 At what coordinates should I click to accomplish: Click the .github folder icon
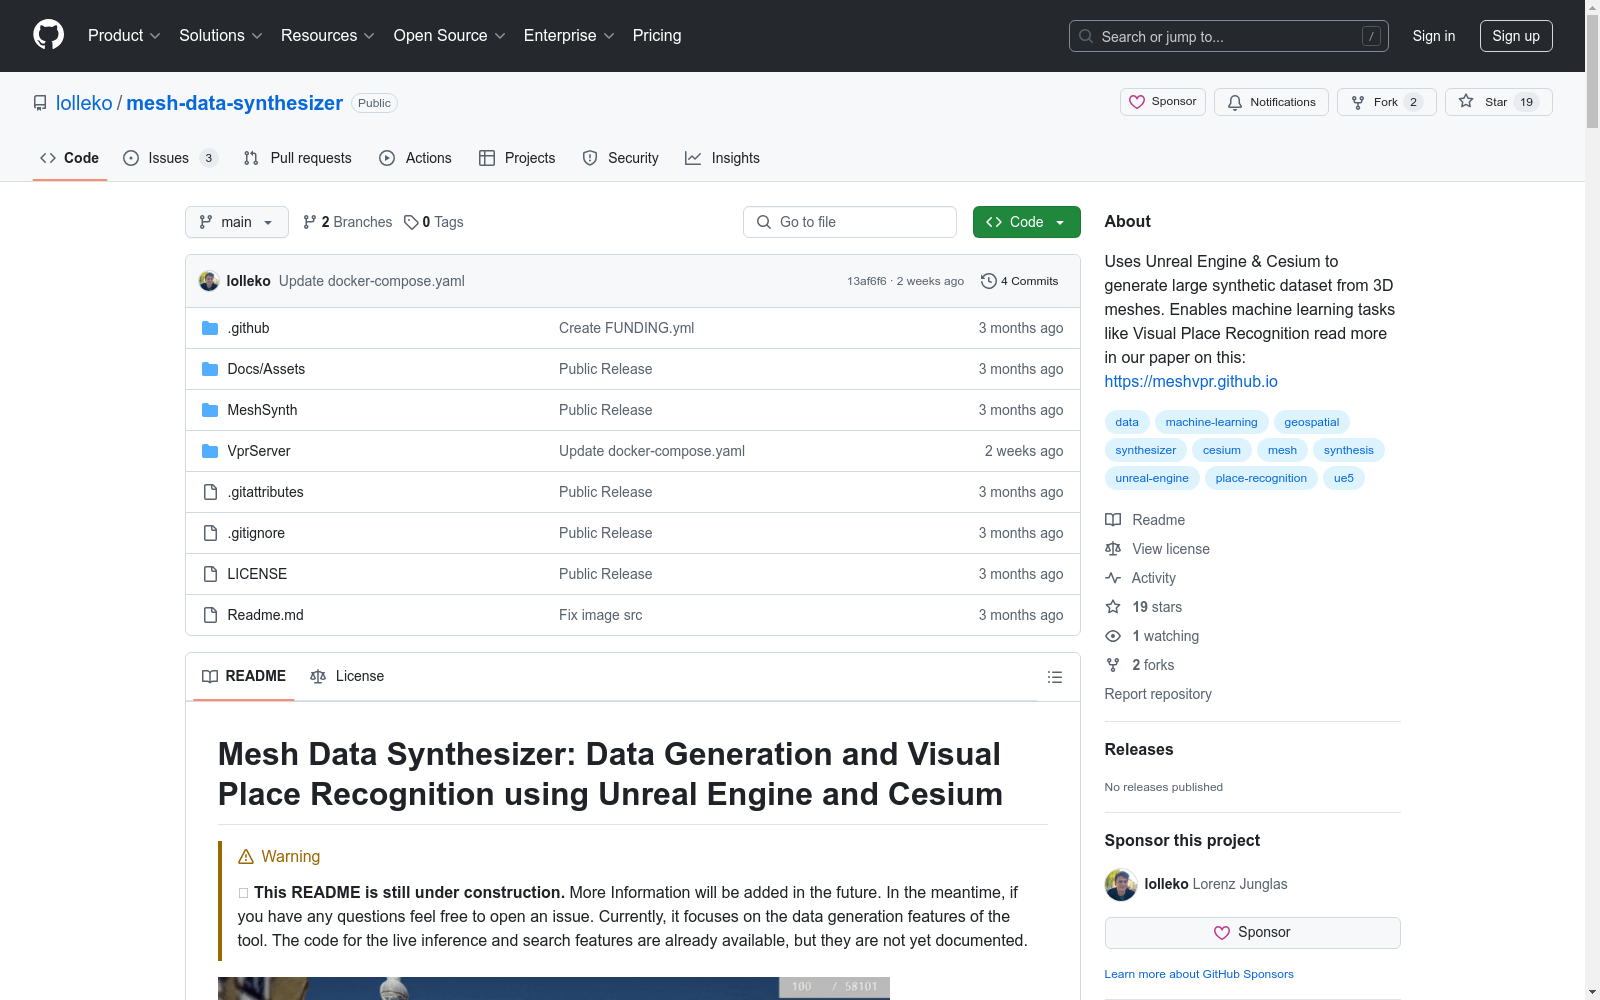210,328
